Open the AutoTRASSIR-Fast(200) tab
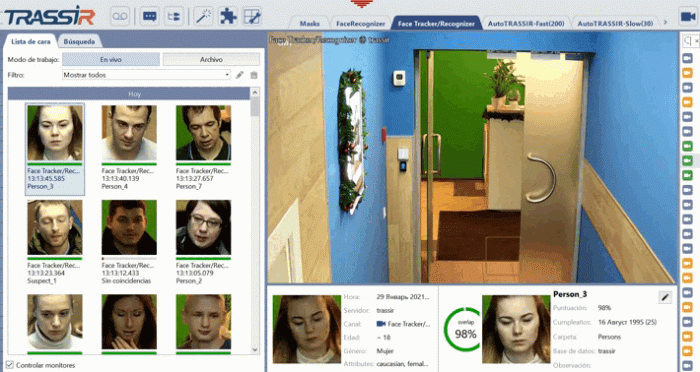Screen dimensions: 700x372 pyautogui.click(x=526, y=23)
